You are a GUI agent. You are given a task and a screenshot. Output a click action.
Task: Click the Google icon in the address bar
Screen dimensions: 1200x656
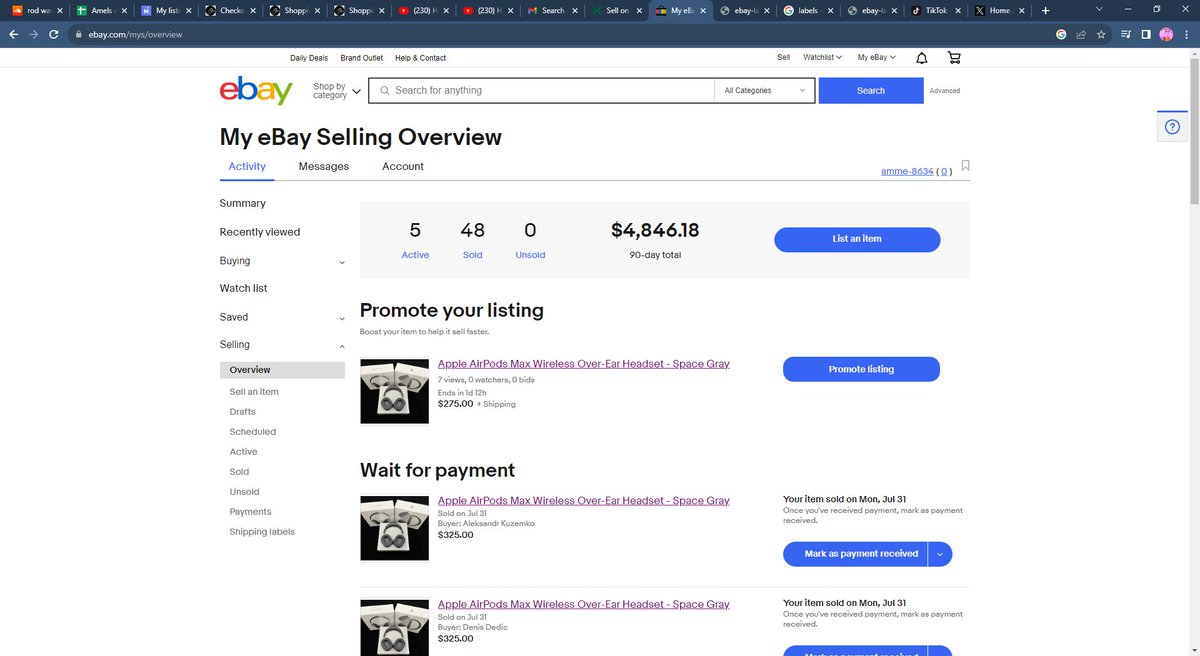(1061, 34)
